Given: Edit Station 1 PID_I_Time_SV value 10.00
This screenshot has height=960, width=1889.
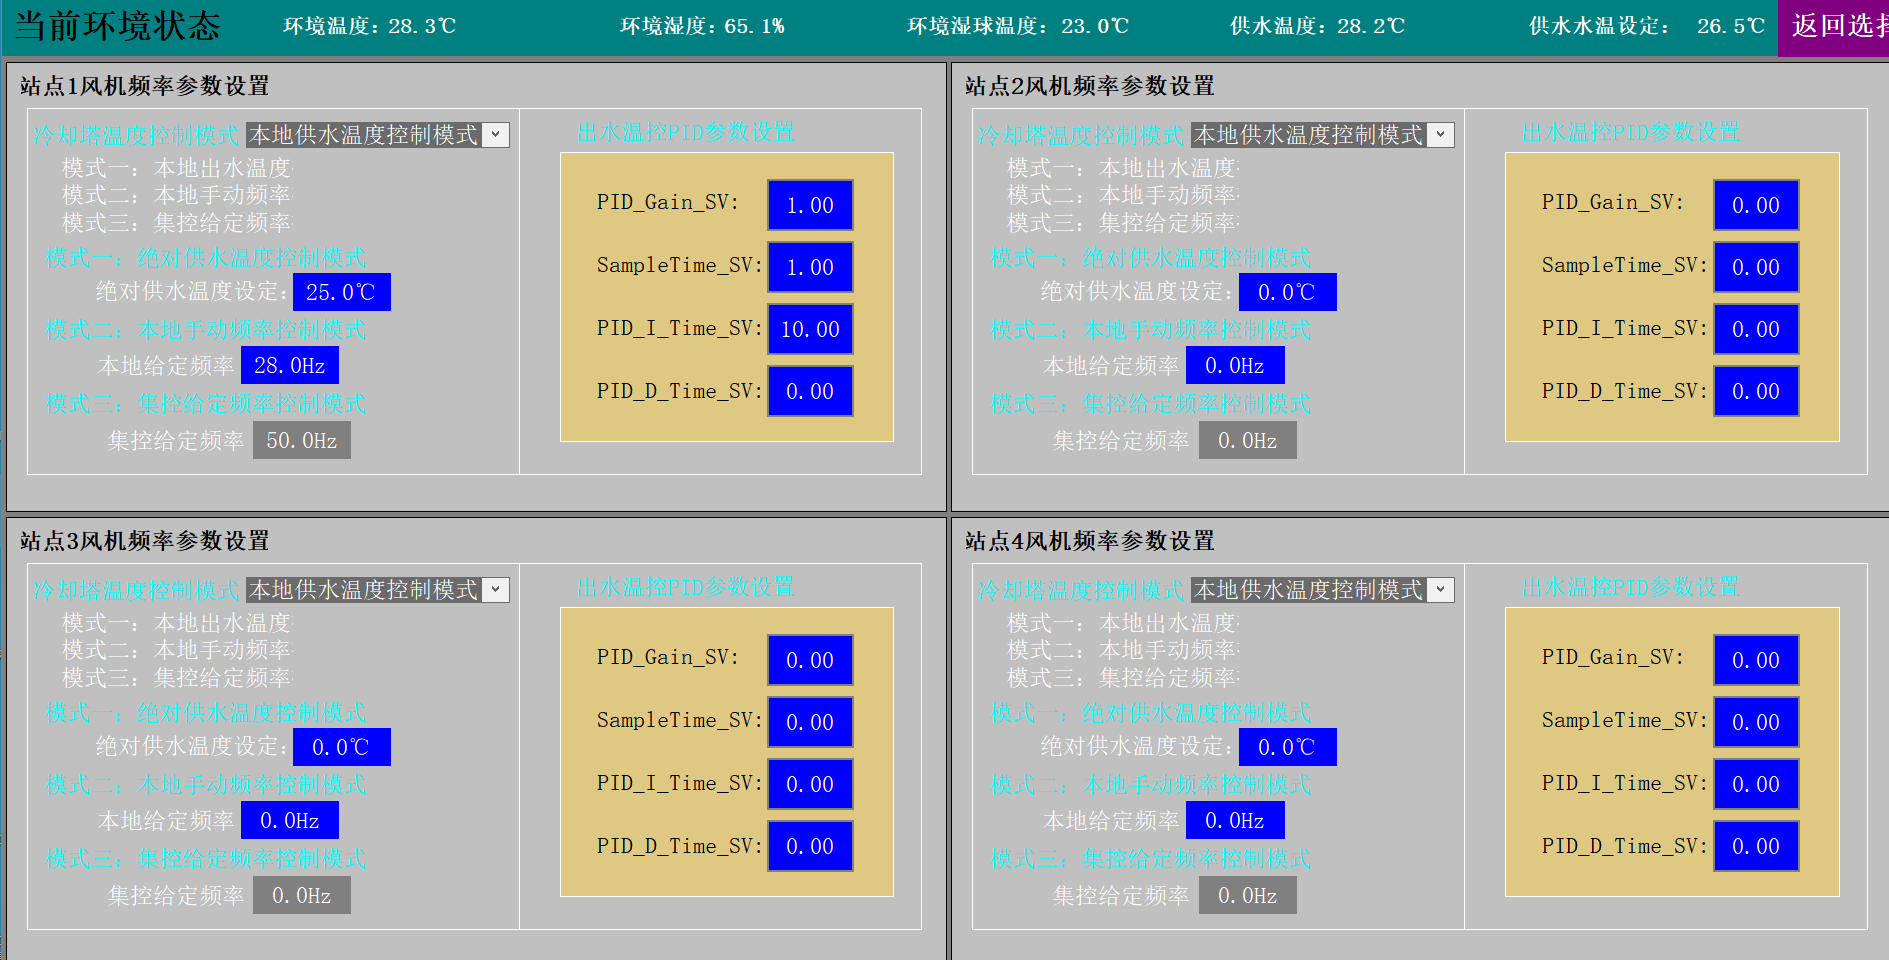Looking at the screenshot, I should (x=810, y=329).
